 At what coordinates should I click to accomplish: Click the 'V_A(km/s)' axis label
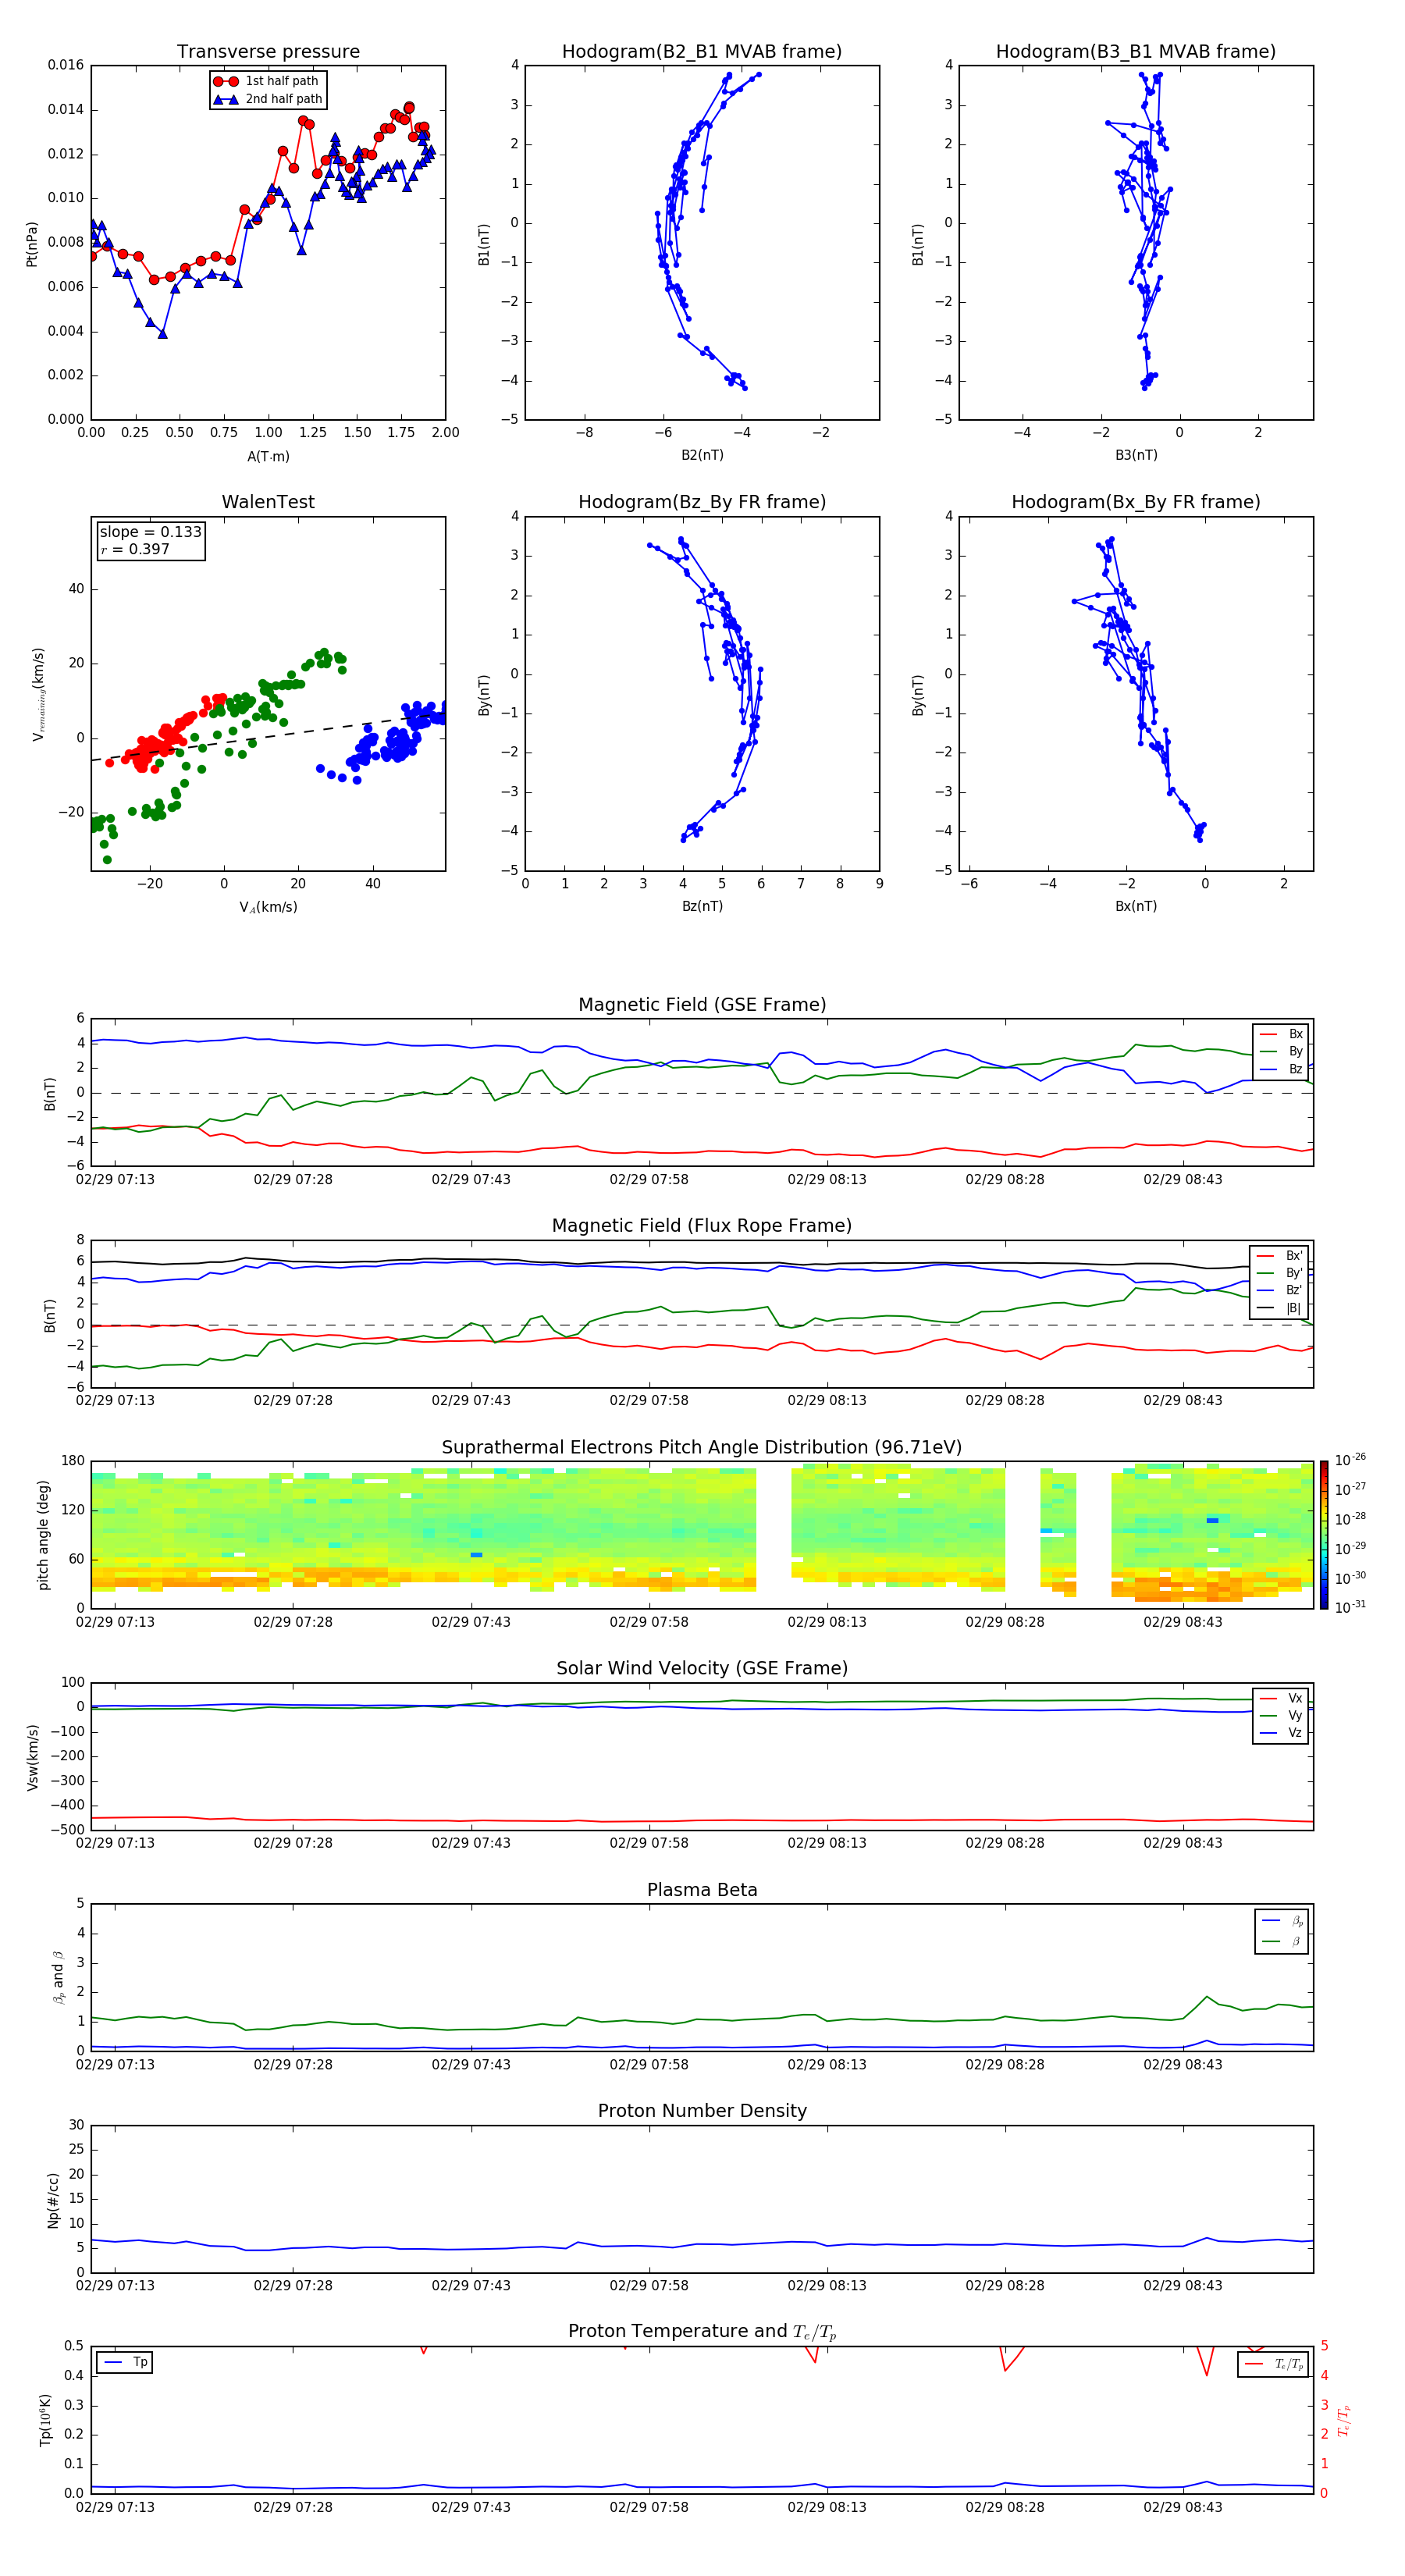click(268, 907)
